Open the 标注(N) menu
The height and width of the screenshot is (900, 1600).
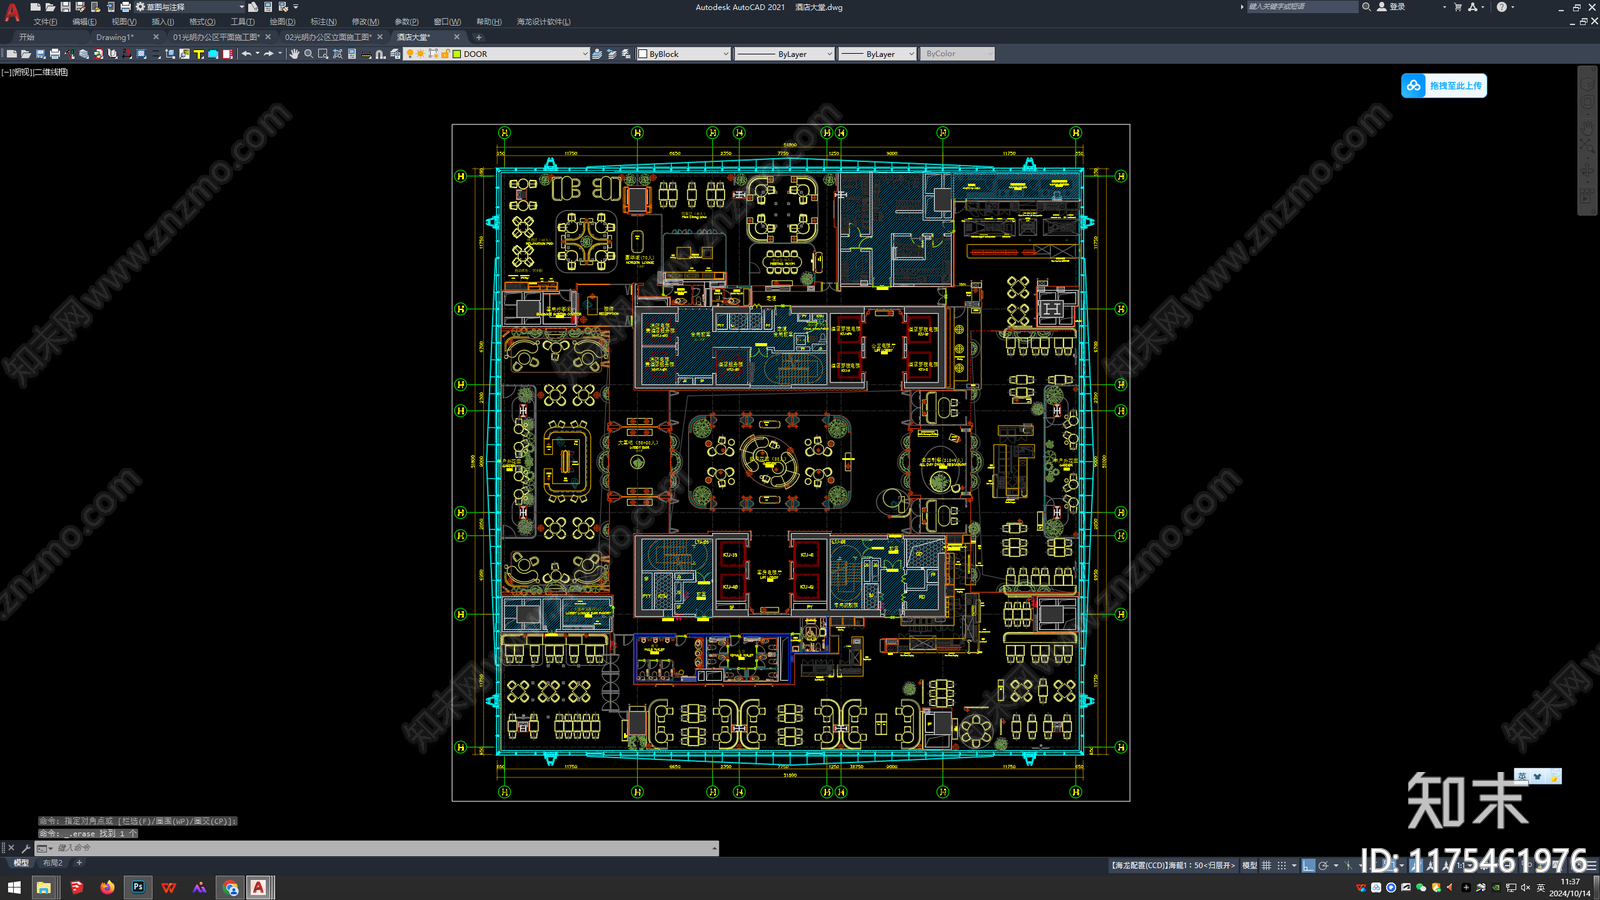(323, 22)
